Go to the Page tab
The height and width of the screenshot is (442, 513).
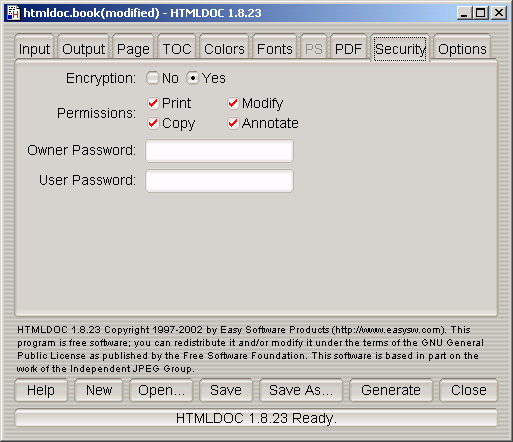133,48
